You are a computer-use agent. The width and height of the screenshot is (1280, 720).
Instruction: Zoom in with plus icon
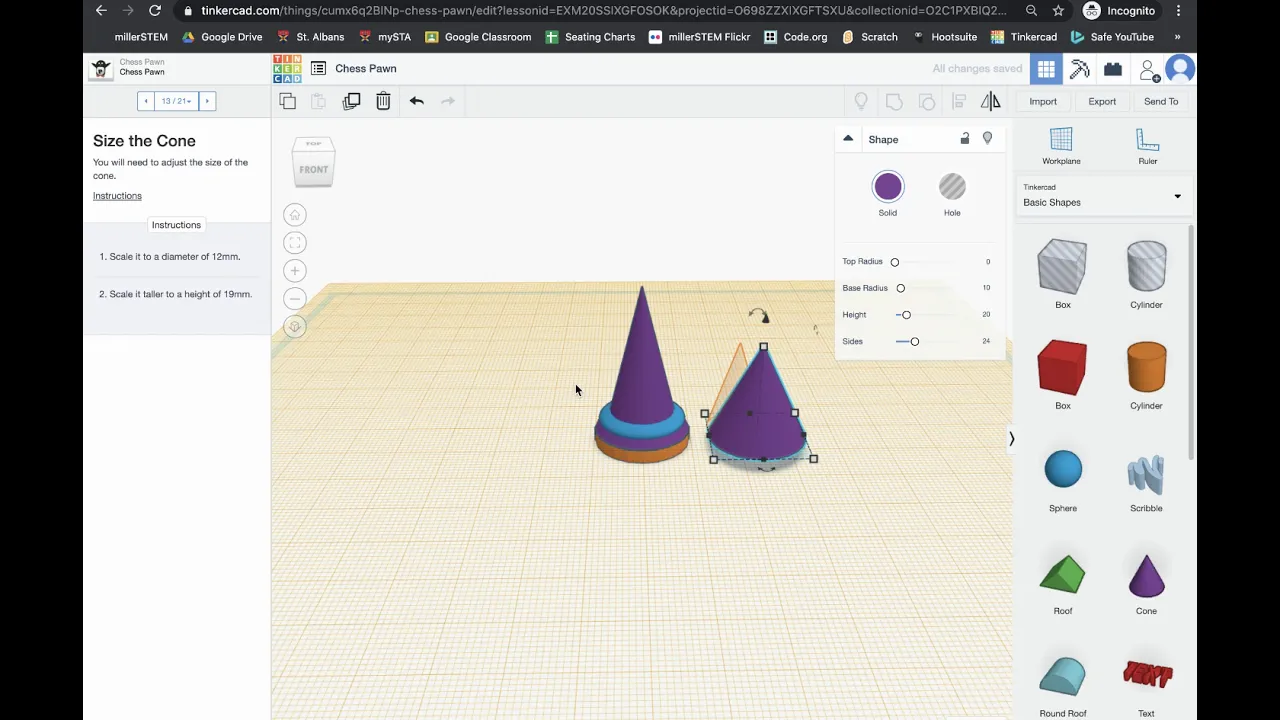click(295, 271)
